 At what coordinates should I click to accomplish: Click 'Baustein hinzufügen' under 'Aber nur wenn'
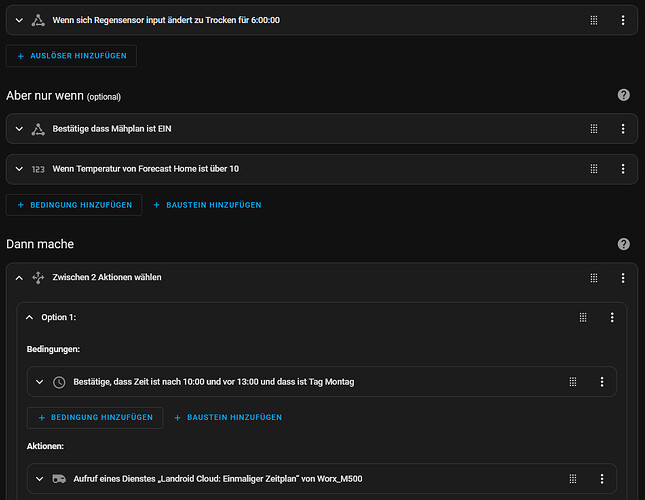207,205
